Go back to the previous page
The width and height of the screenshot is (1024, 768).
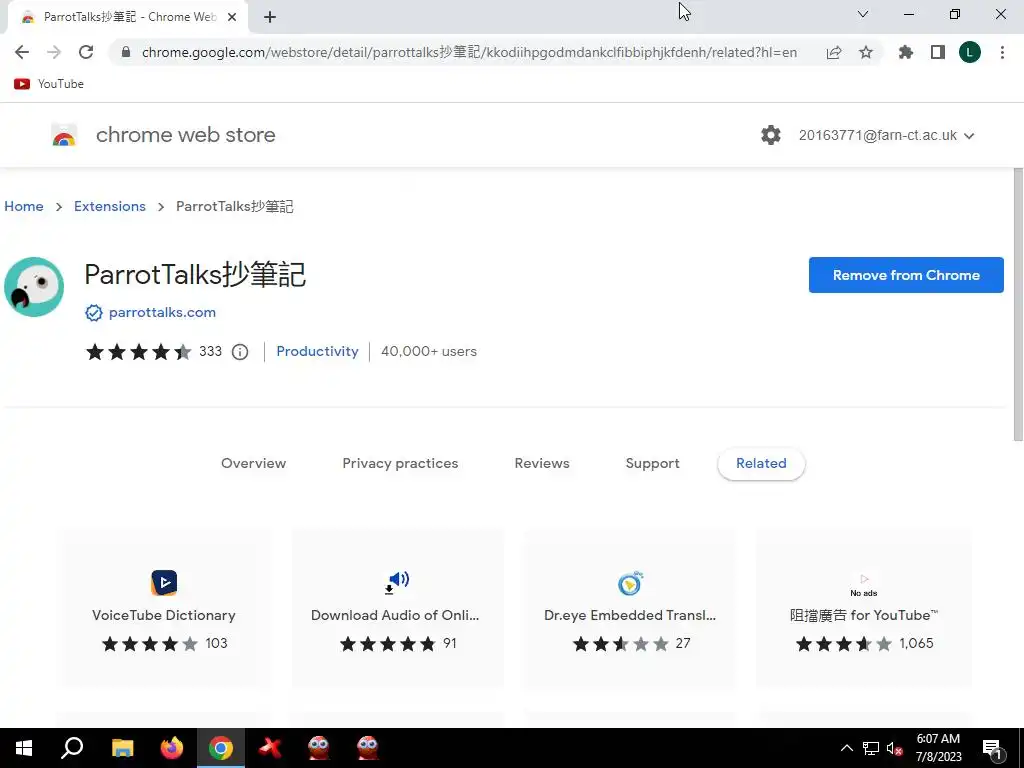(x=22, y=52)
